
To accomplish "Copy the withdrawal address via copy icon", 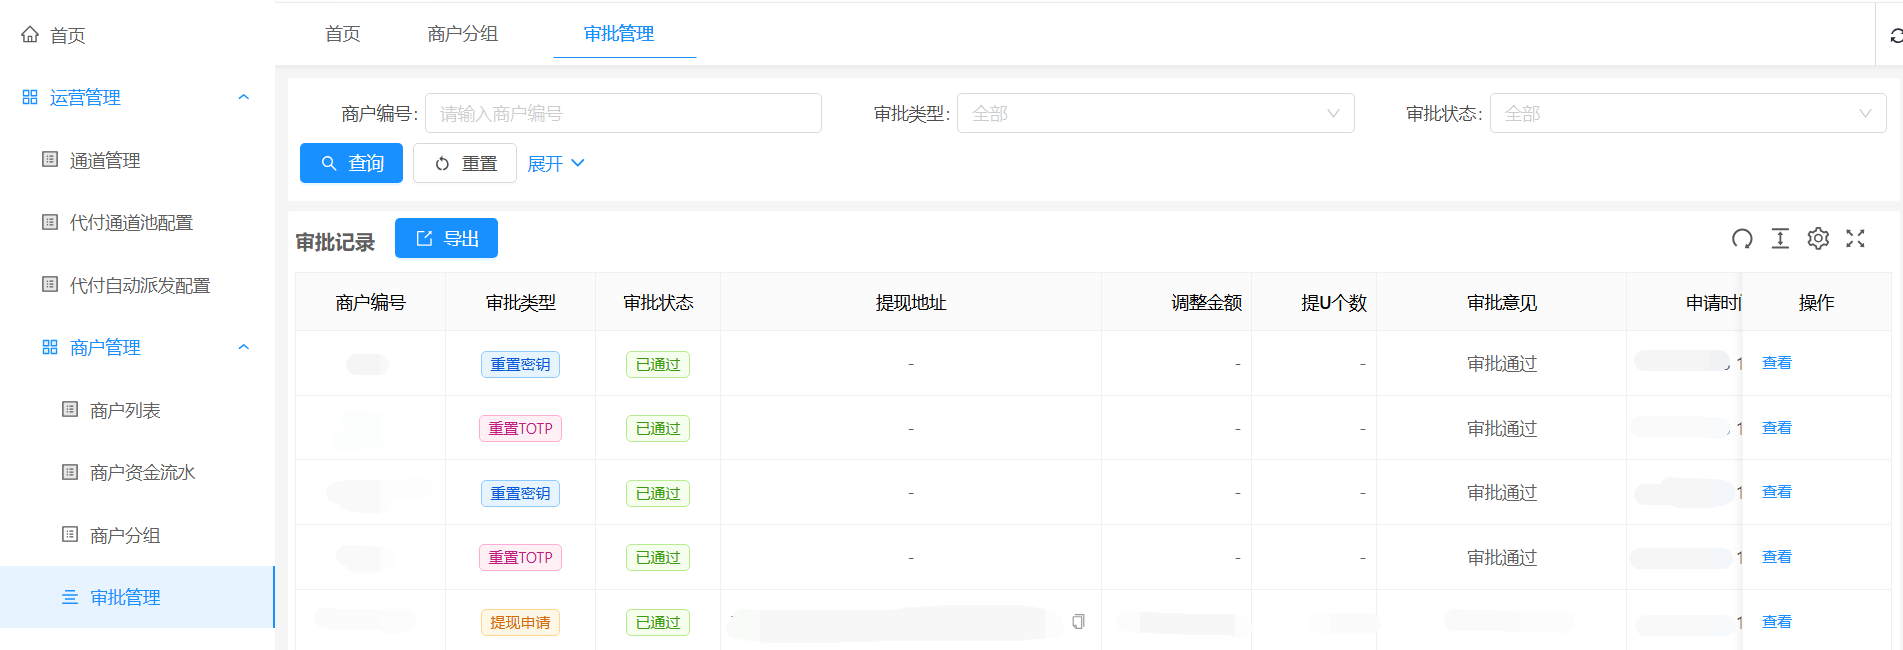I will click(1078, 622).
